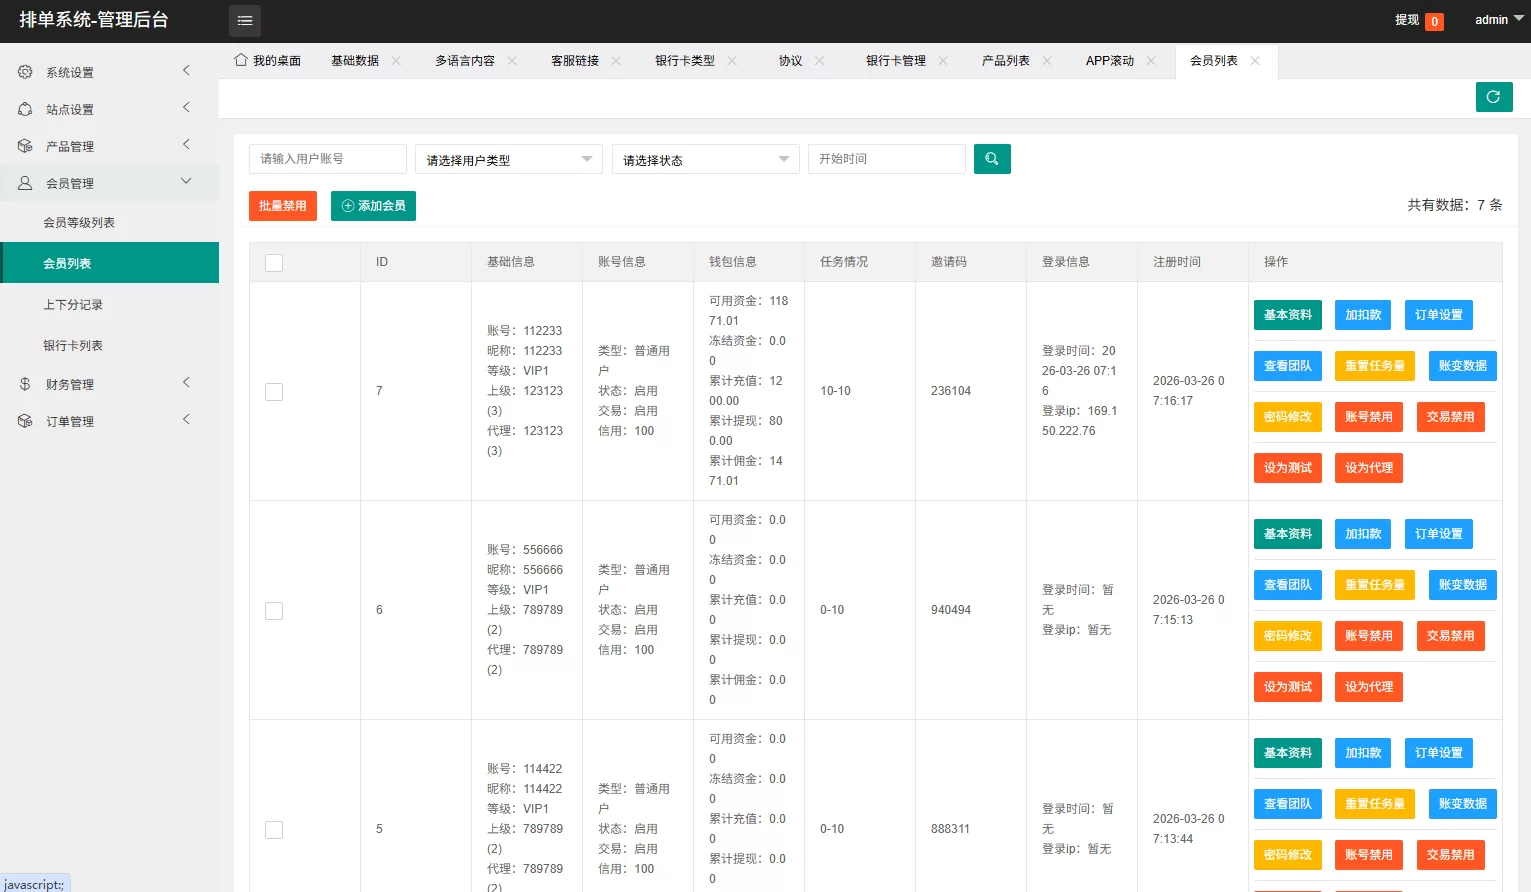
Task: Click the magnifier search icon button
Action: [x=992, y=159]
